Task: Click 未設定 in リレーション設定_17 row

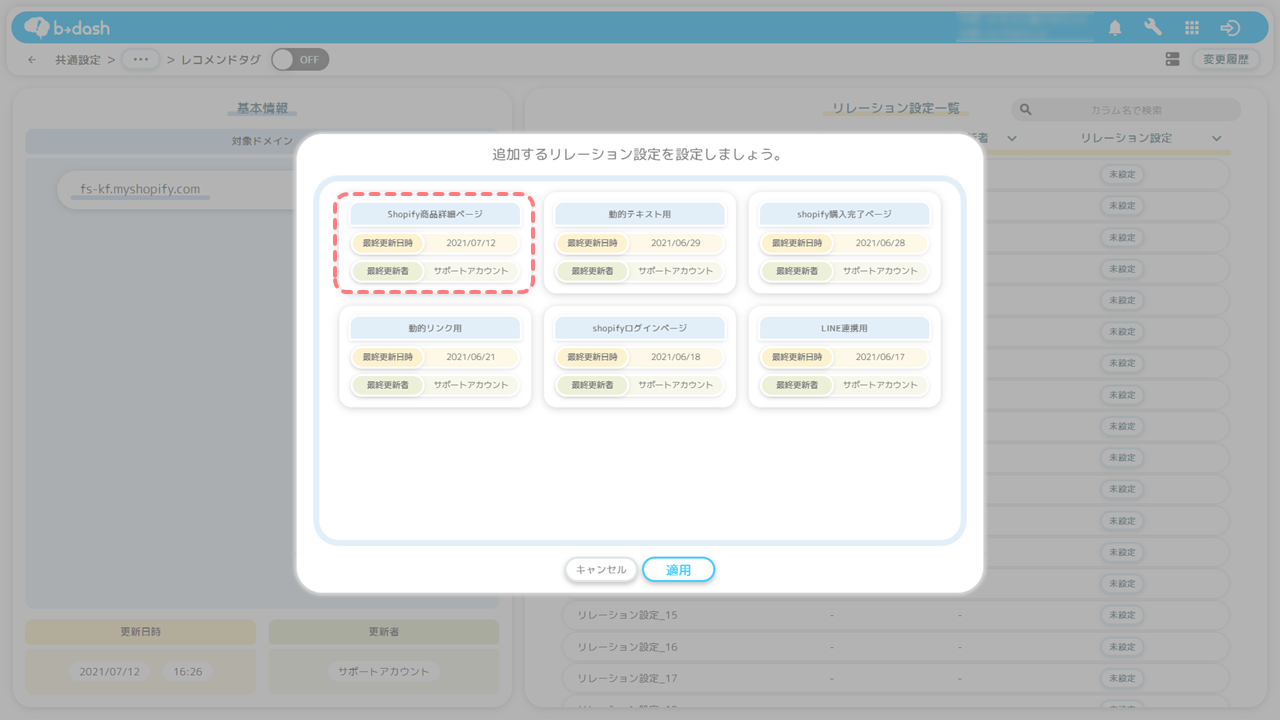Action: click(x=1122, y=678)
